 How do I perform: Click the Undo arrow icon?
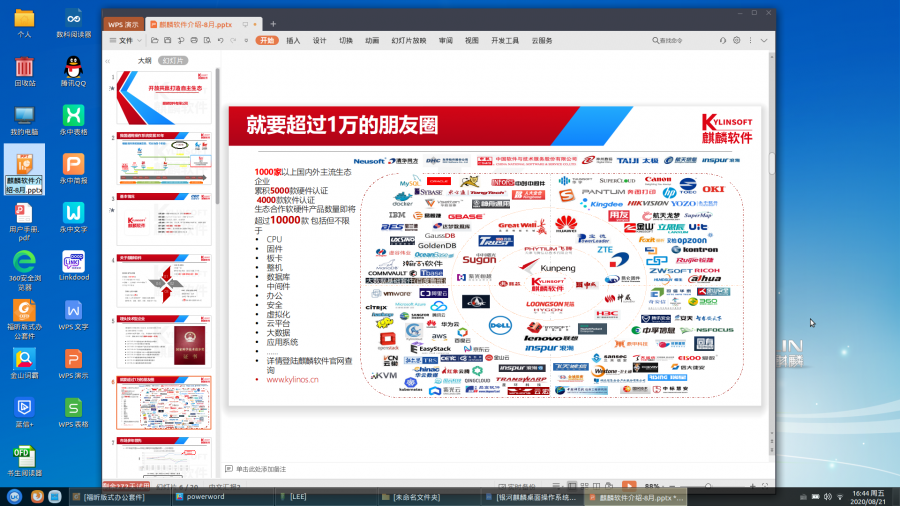coord(220,41)
